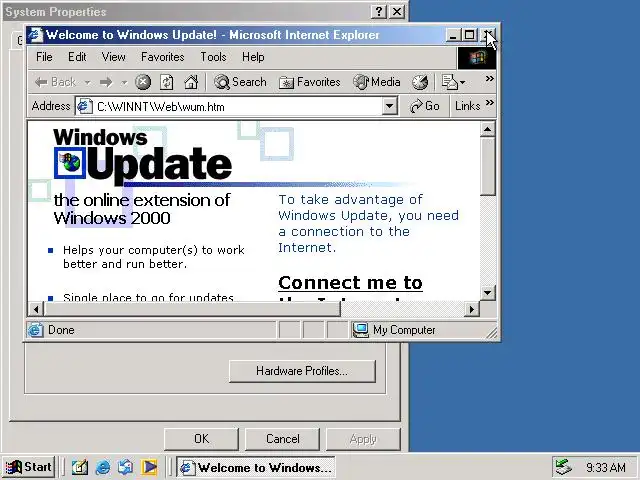Refresh the page with Refresh icon
The image size is (640, 480).
(x=167, y=82)
